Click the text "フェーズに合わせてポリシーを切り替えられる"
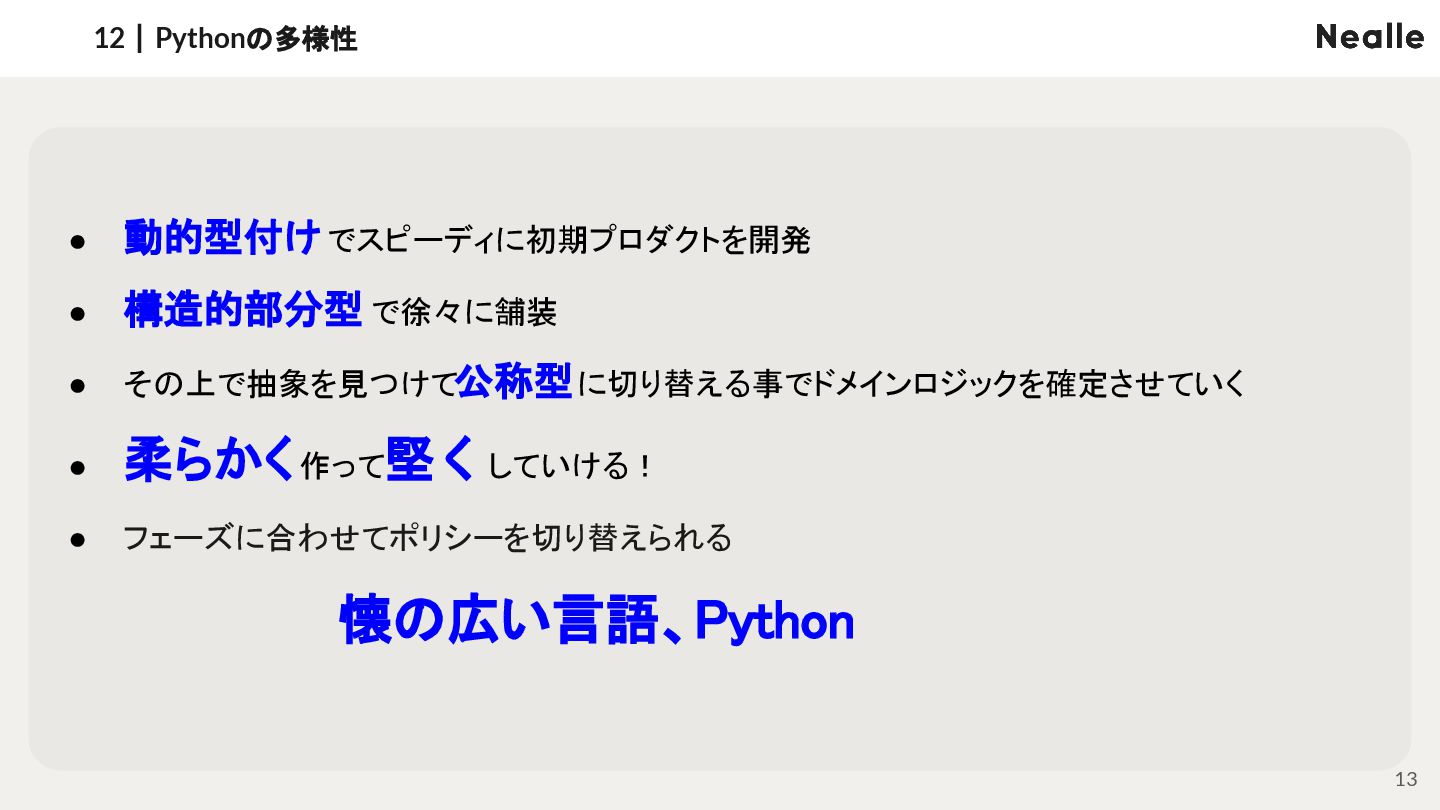 click(428, 538)
